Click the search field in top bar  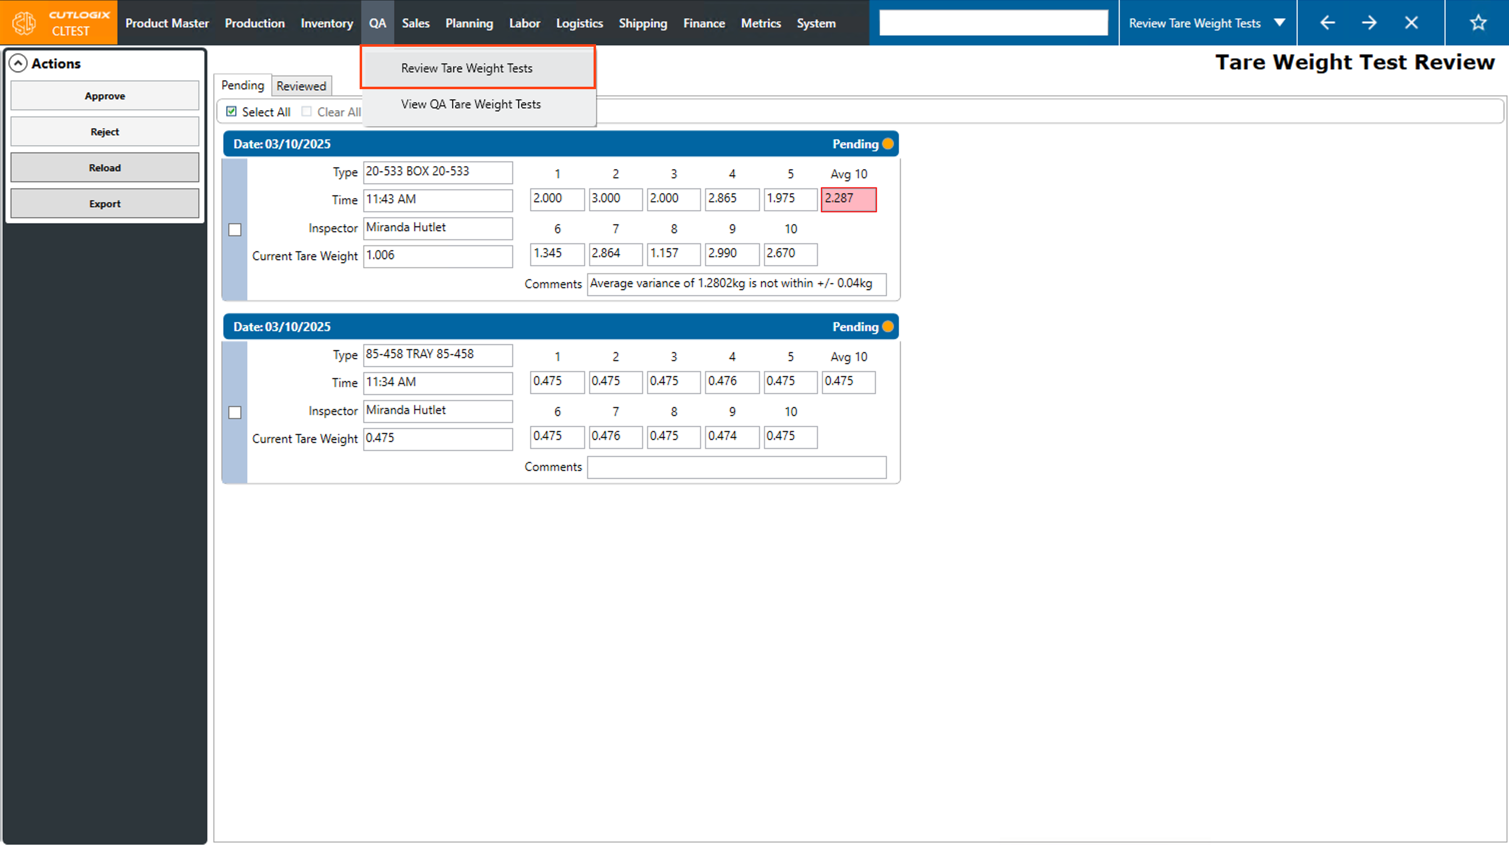pyautogui.click(x=993, y=22)
